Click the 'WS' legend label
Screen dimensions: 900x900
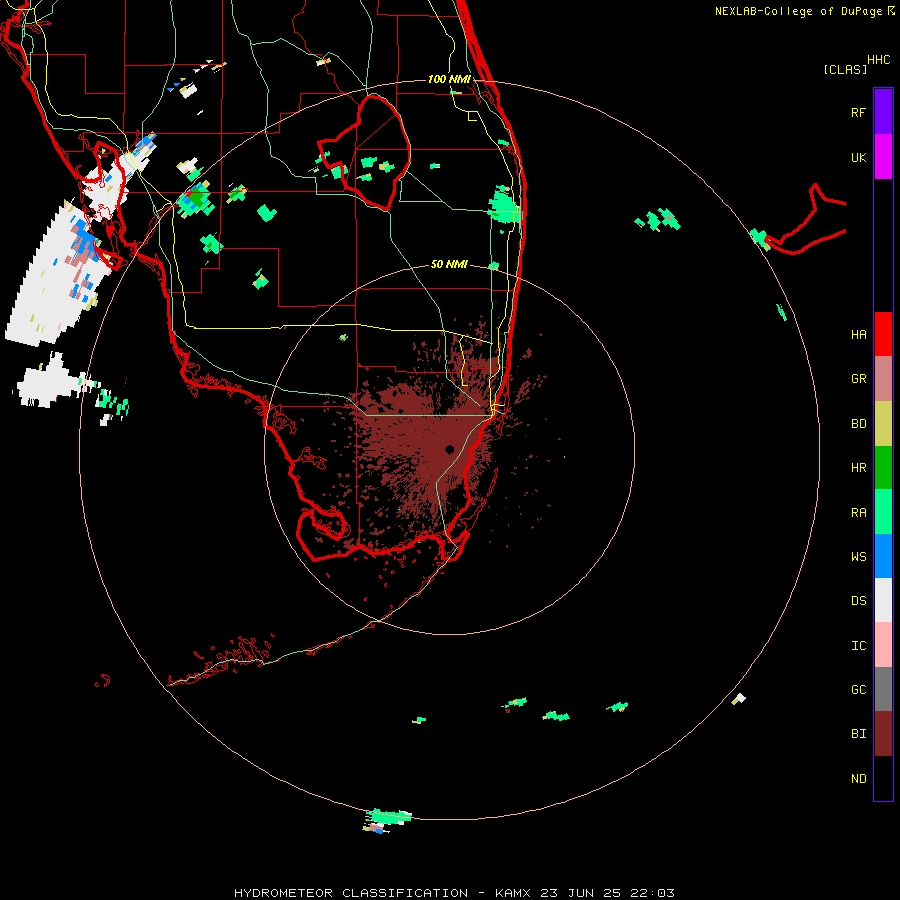tap(858, 557)
